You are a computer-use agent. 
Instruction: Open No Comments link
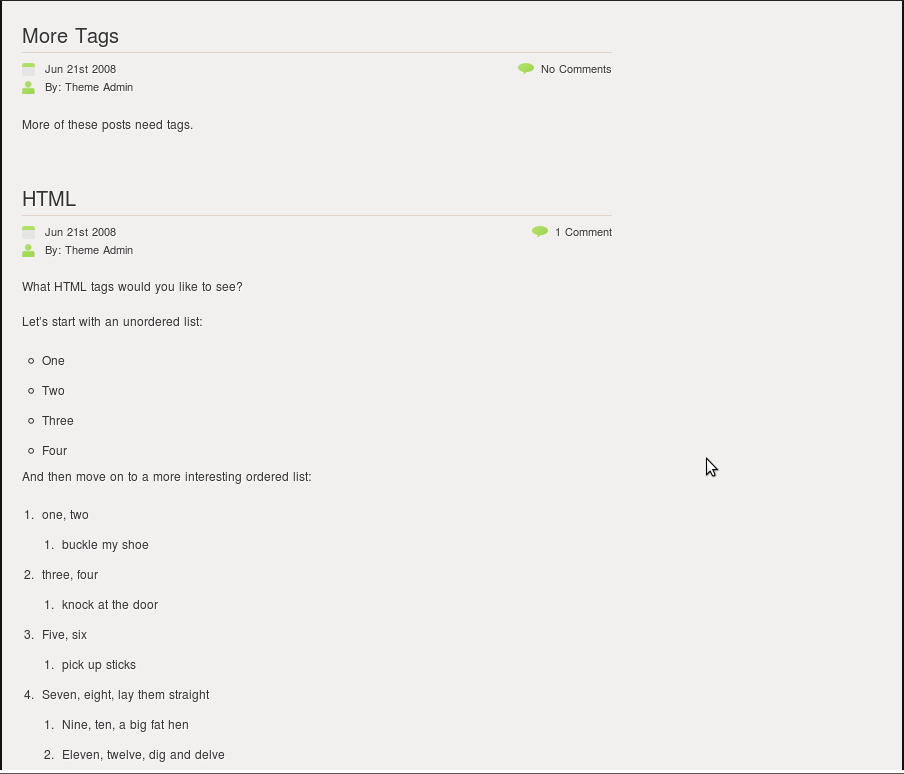point(576,69)
